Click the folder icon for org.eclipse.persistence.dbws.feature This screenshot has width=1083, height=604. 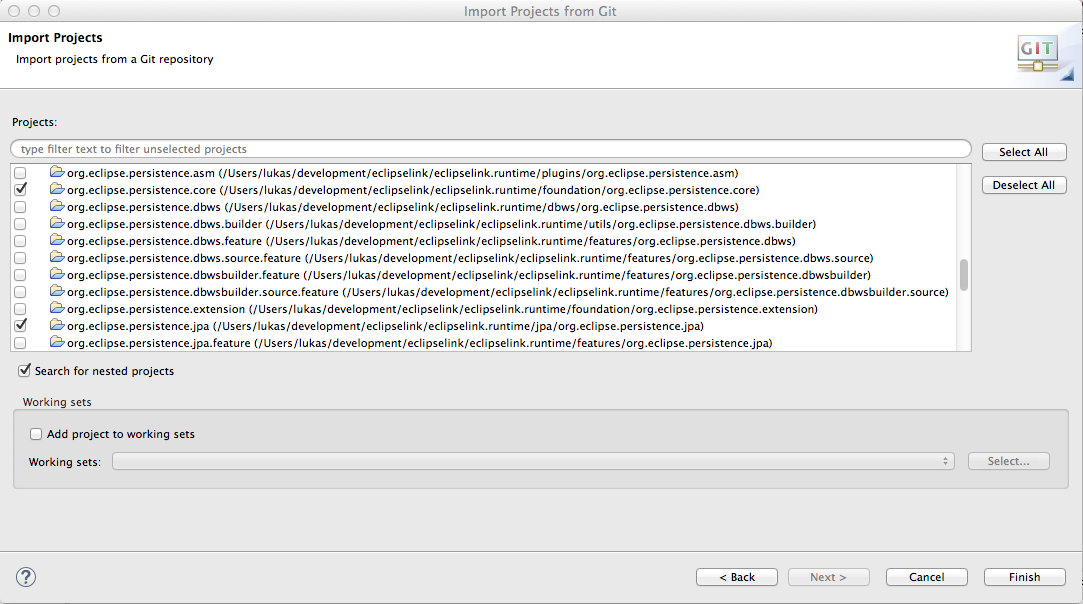[x=57, y=240]
